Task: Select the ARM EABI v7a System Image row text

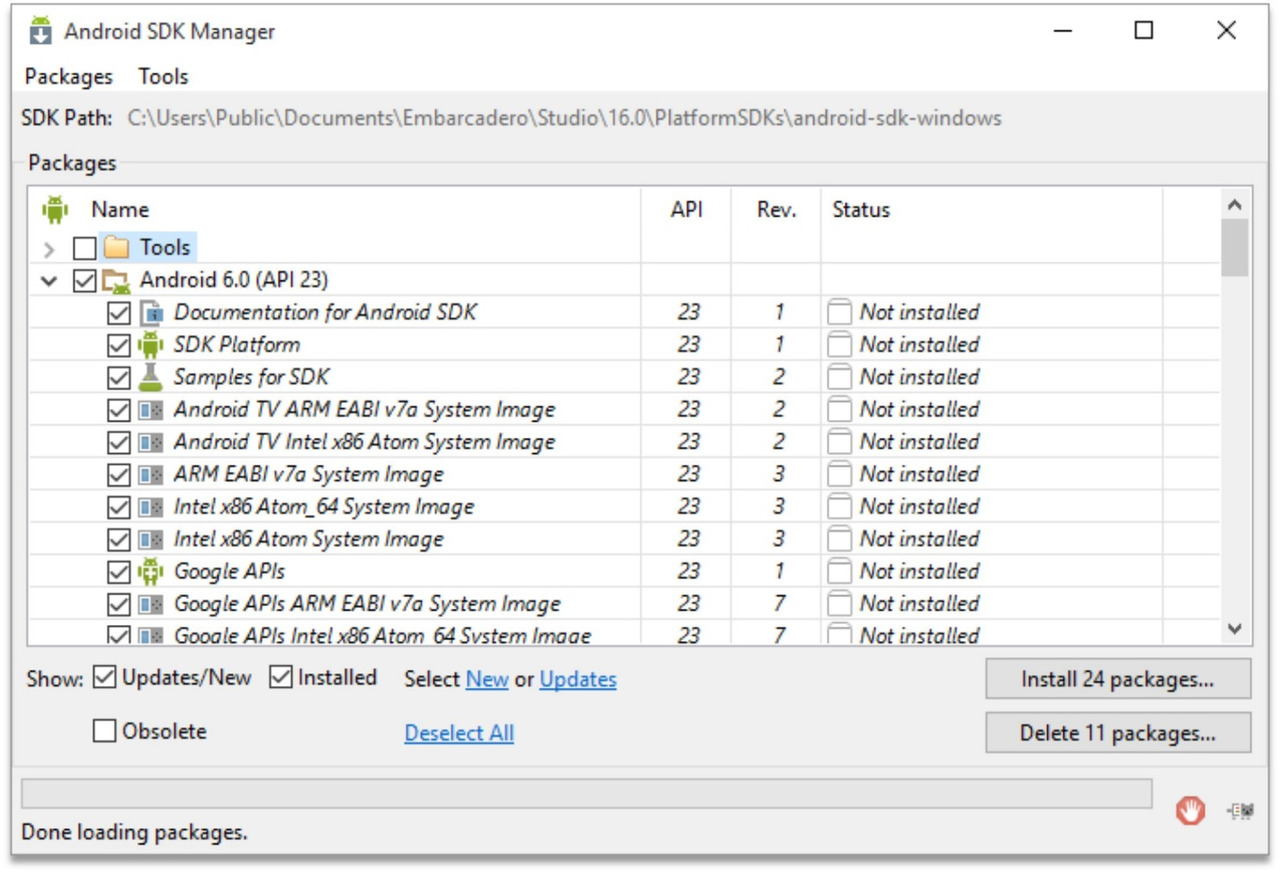Action: pyautogui.click(x=309, y=474)
